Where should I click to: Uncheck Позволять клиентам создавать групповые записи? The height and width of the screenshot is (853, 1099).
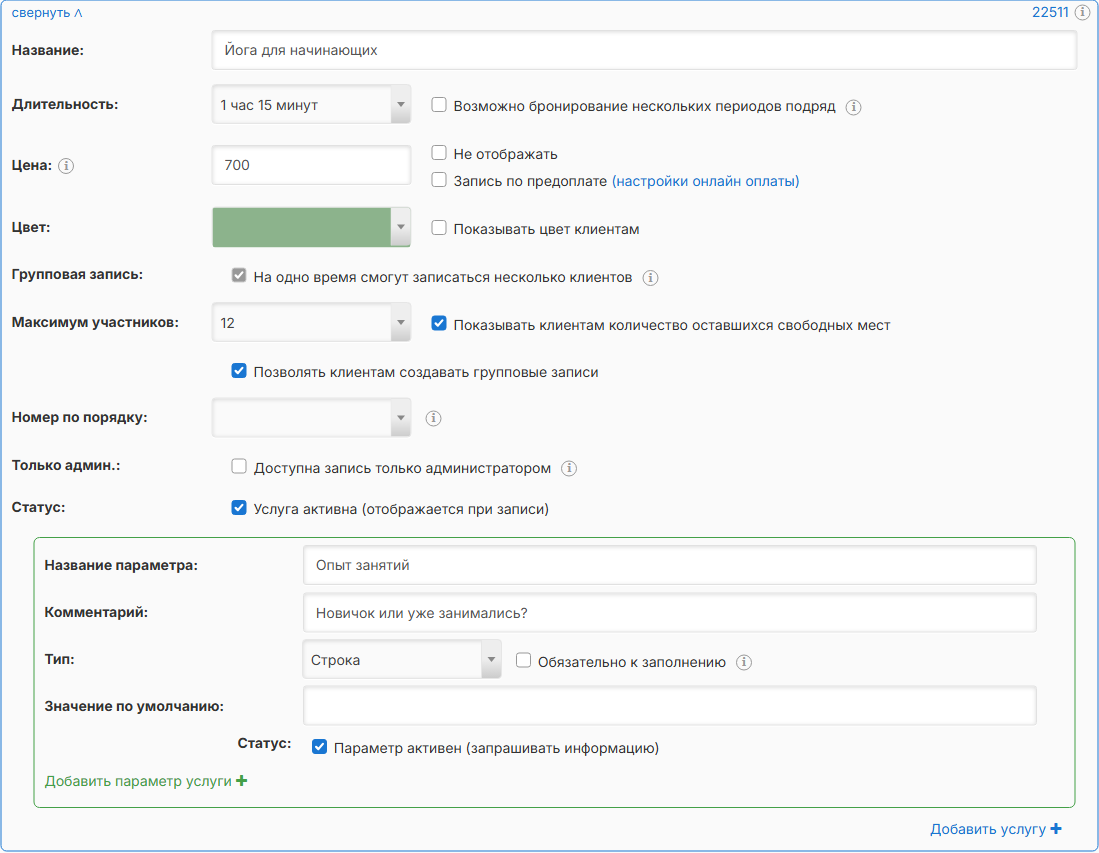[239, 371]
